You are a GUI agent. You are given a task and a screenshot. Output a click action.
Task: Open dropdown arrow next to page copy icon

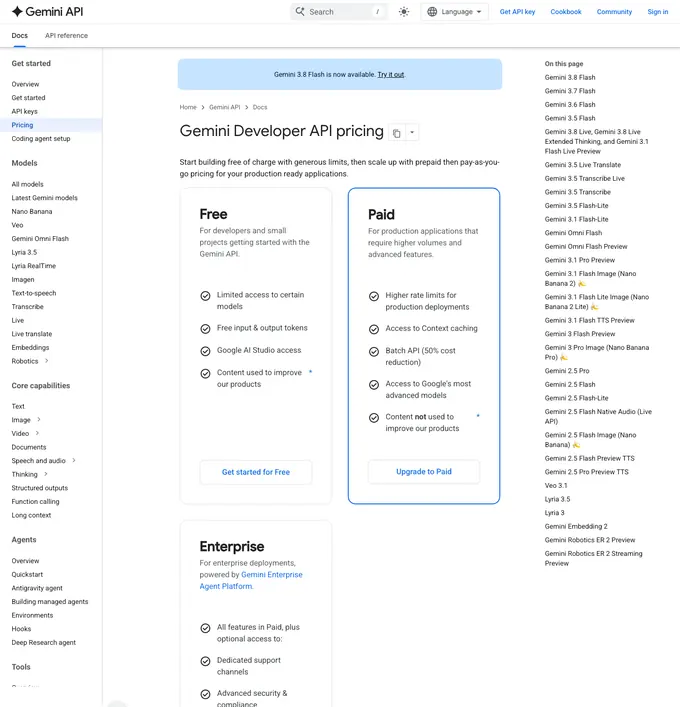[412, 133]
